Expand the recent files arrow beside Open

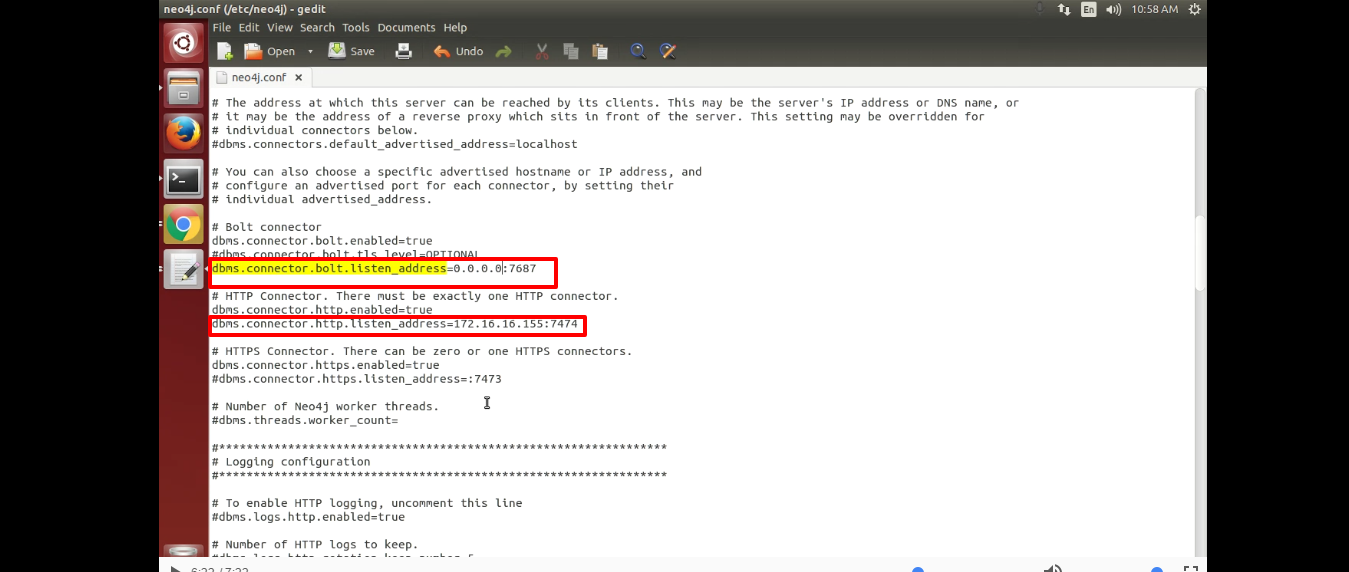310,51
